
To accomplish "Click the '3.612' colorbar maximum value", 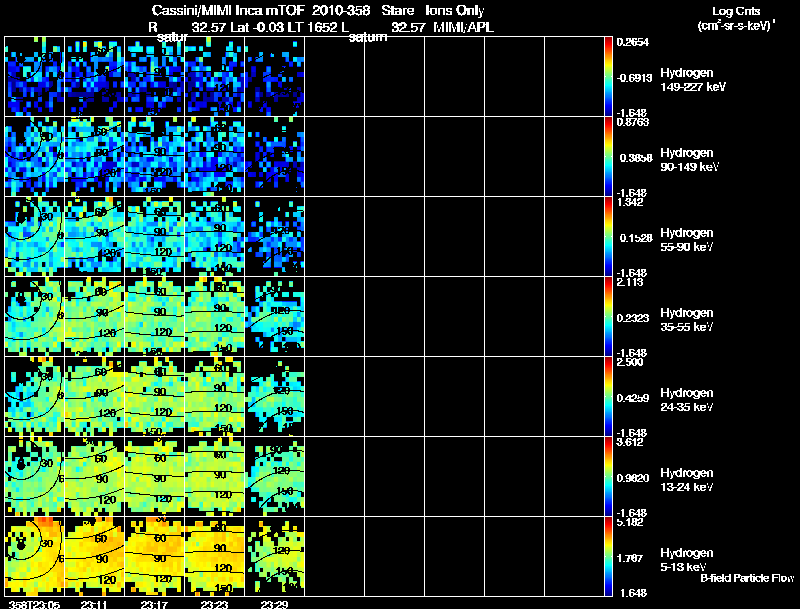I will pos(630,442).
